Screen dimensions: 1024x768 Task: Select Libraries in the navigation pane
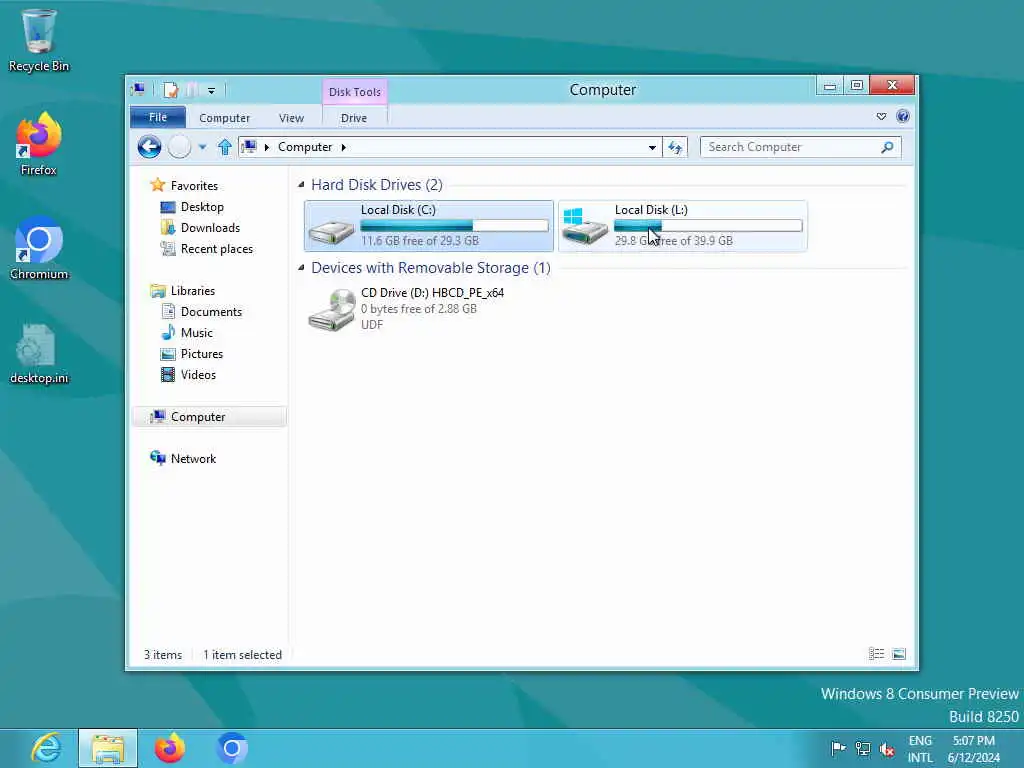click(193, 291)
